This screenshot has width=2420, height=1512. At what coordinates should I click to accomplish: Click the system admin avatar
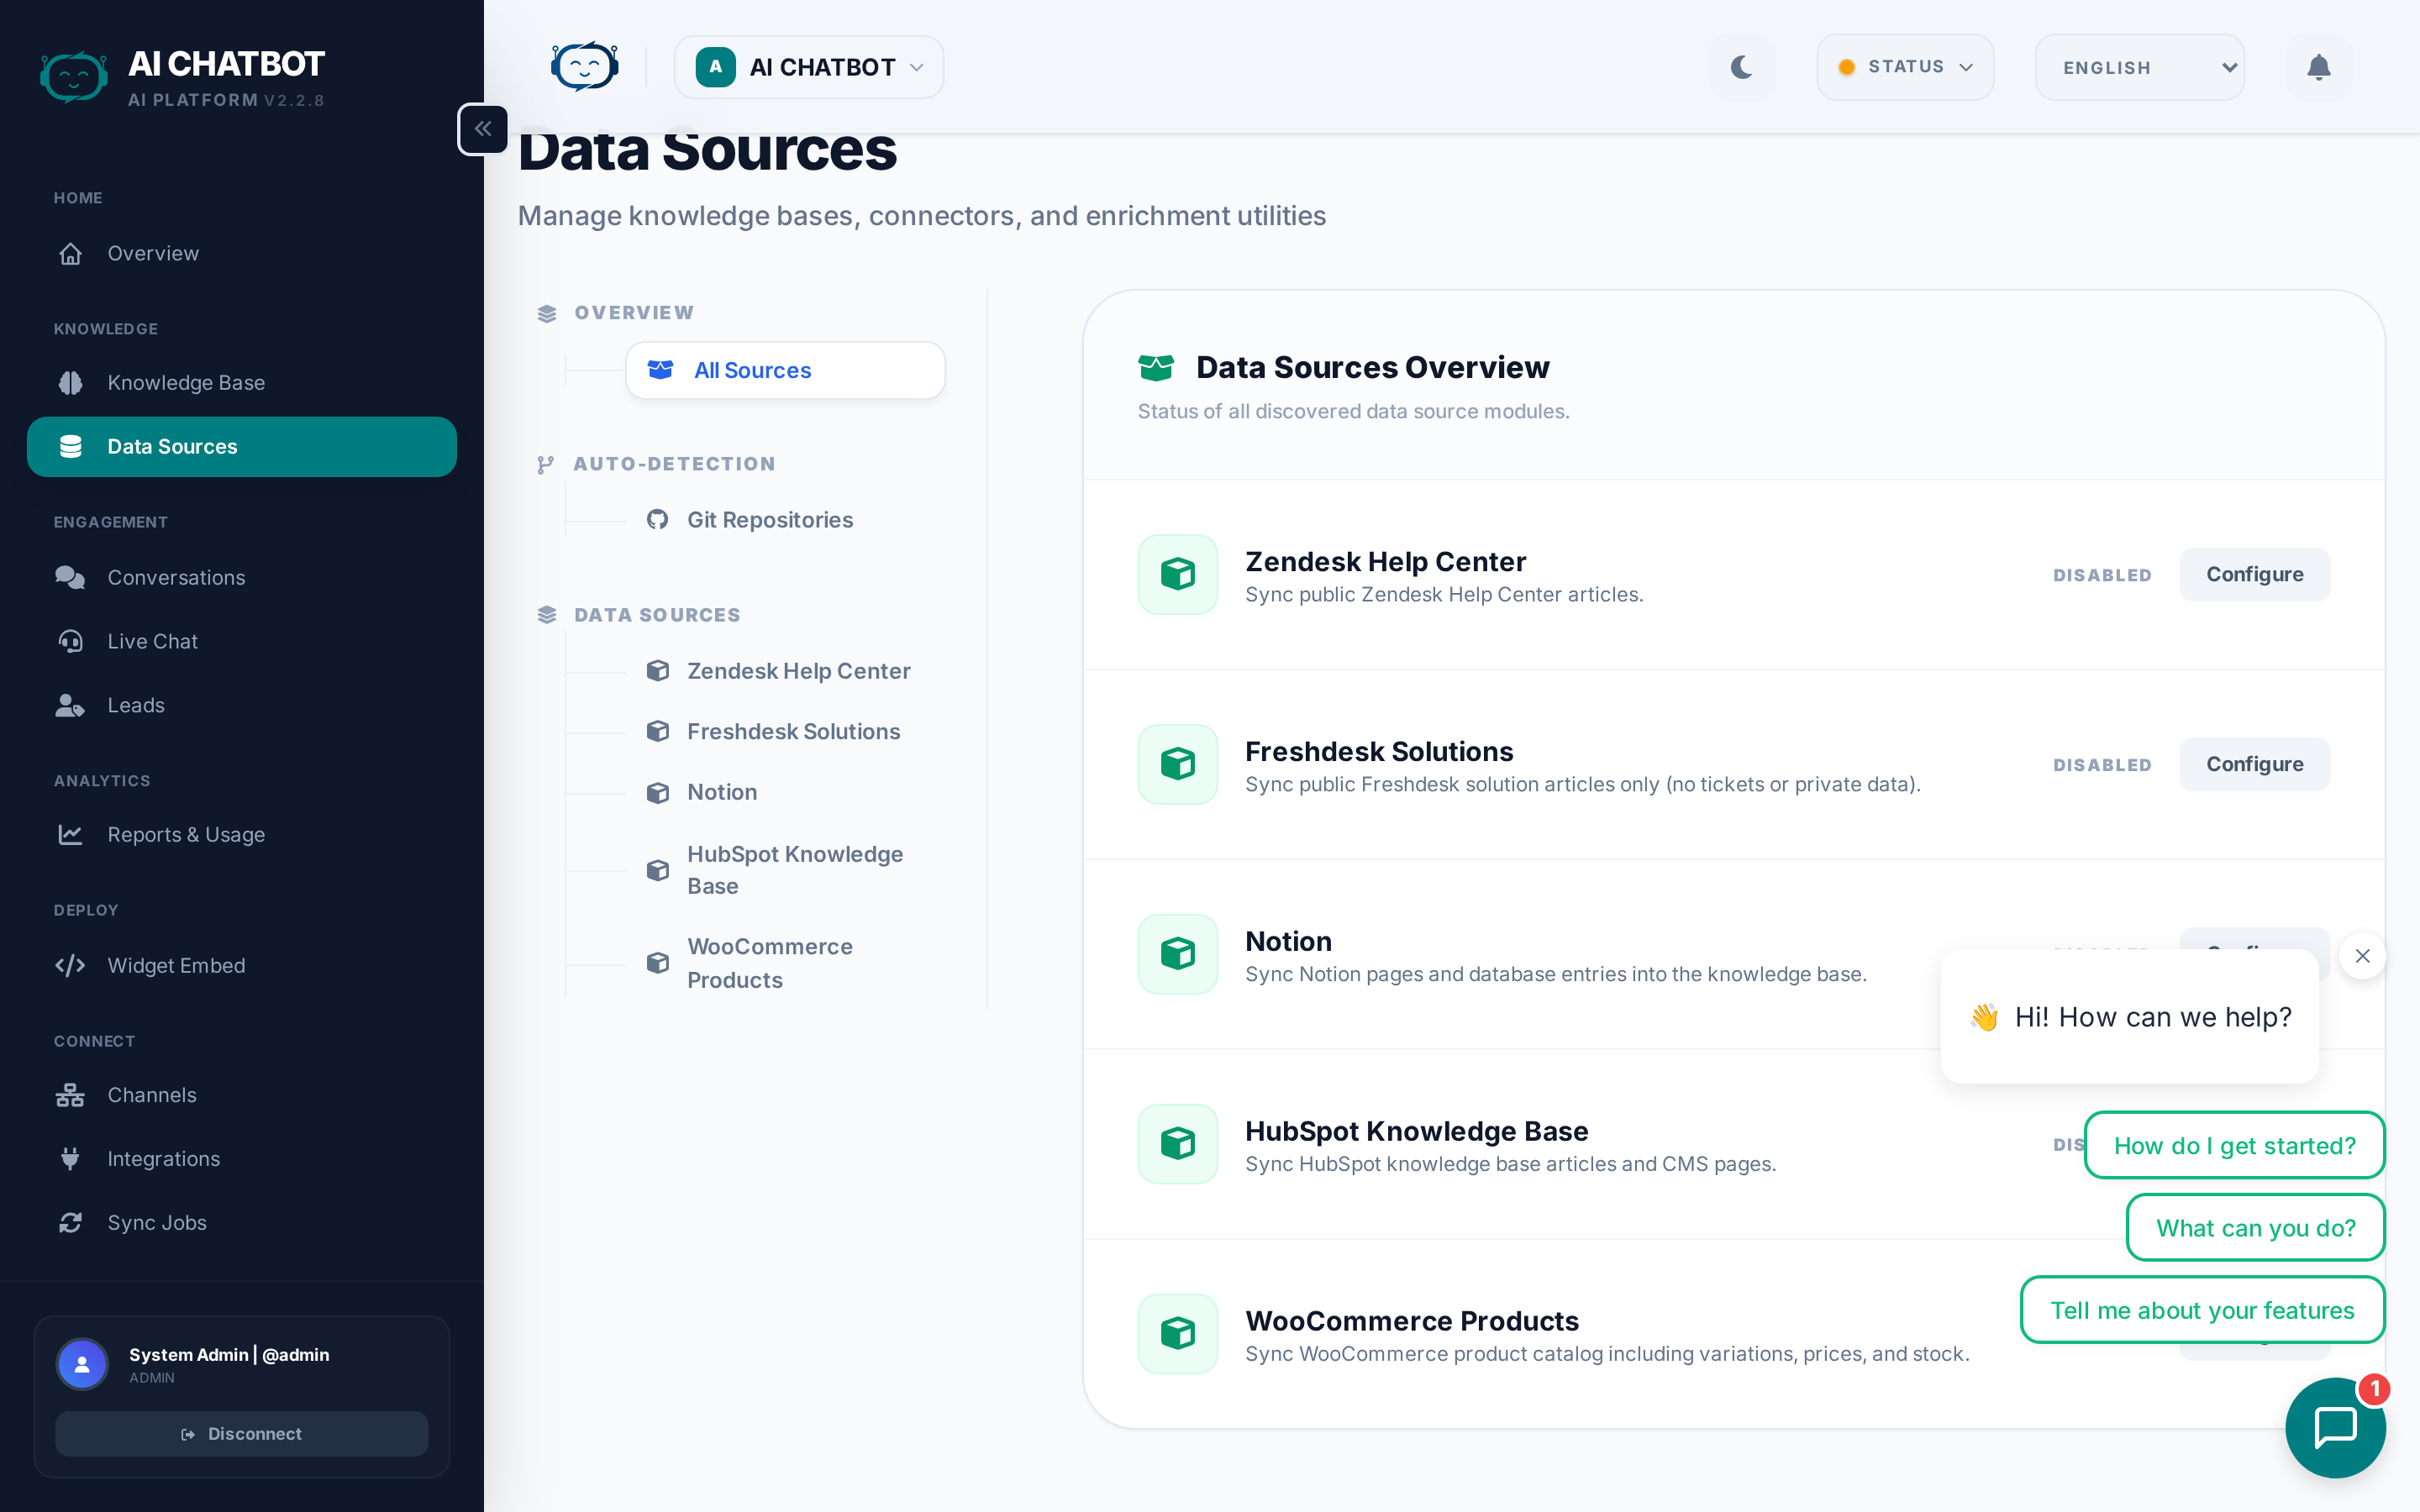pos(83,1364)
